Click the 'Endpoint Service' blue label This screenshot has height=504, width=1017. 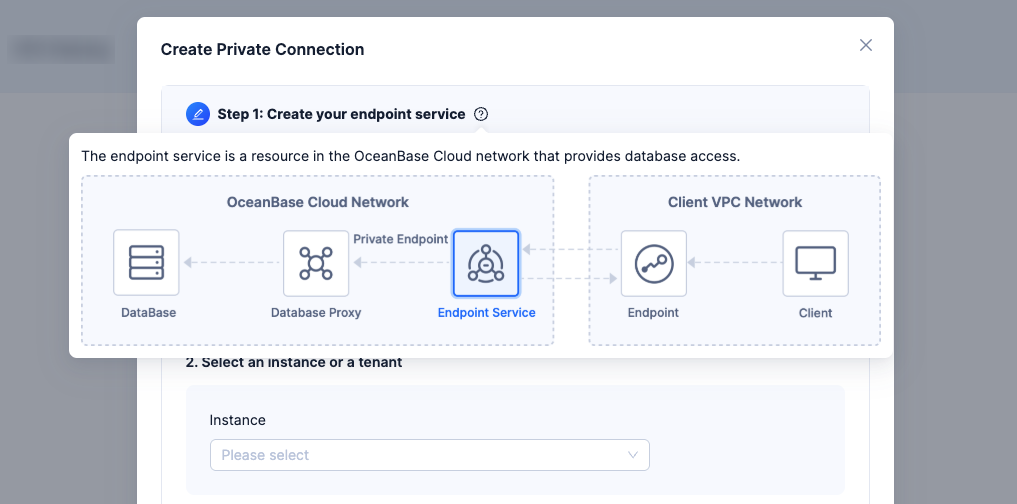pos(486,313)
